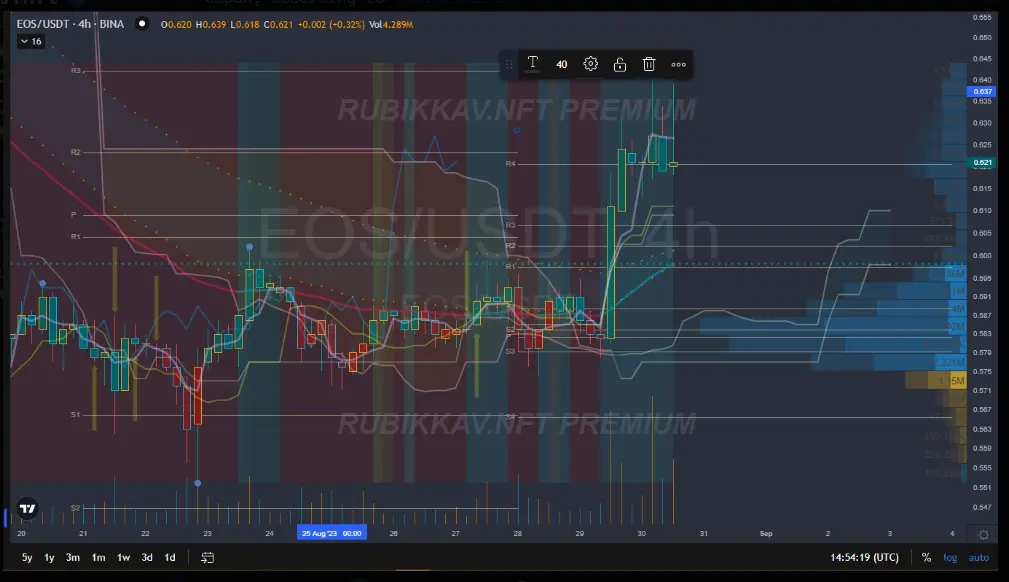Click the 28 label on time axis
The height and width of the screenshot is (582, 1009).
(517, 534)
